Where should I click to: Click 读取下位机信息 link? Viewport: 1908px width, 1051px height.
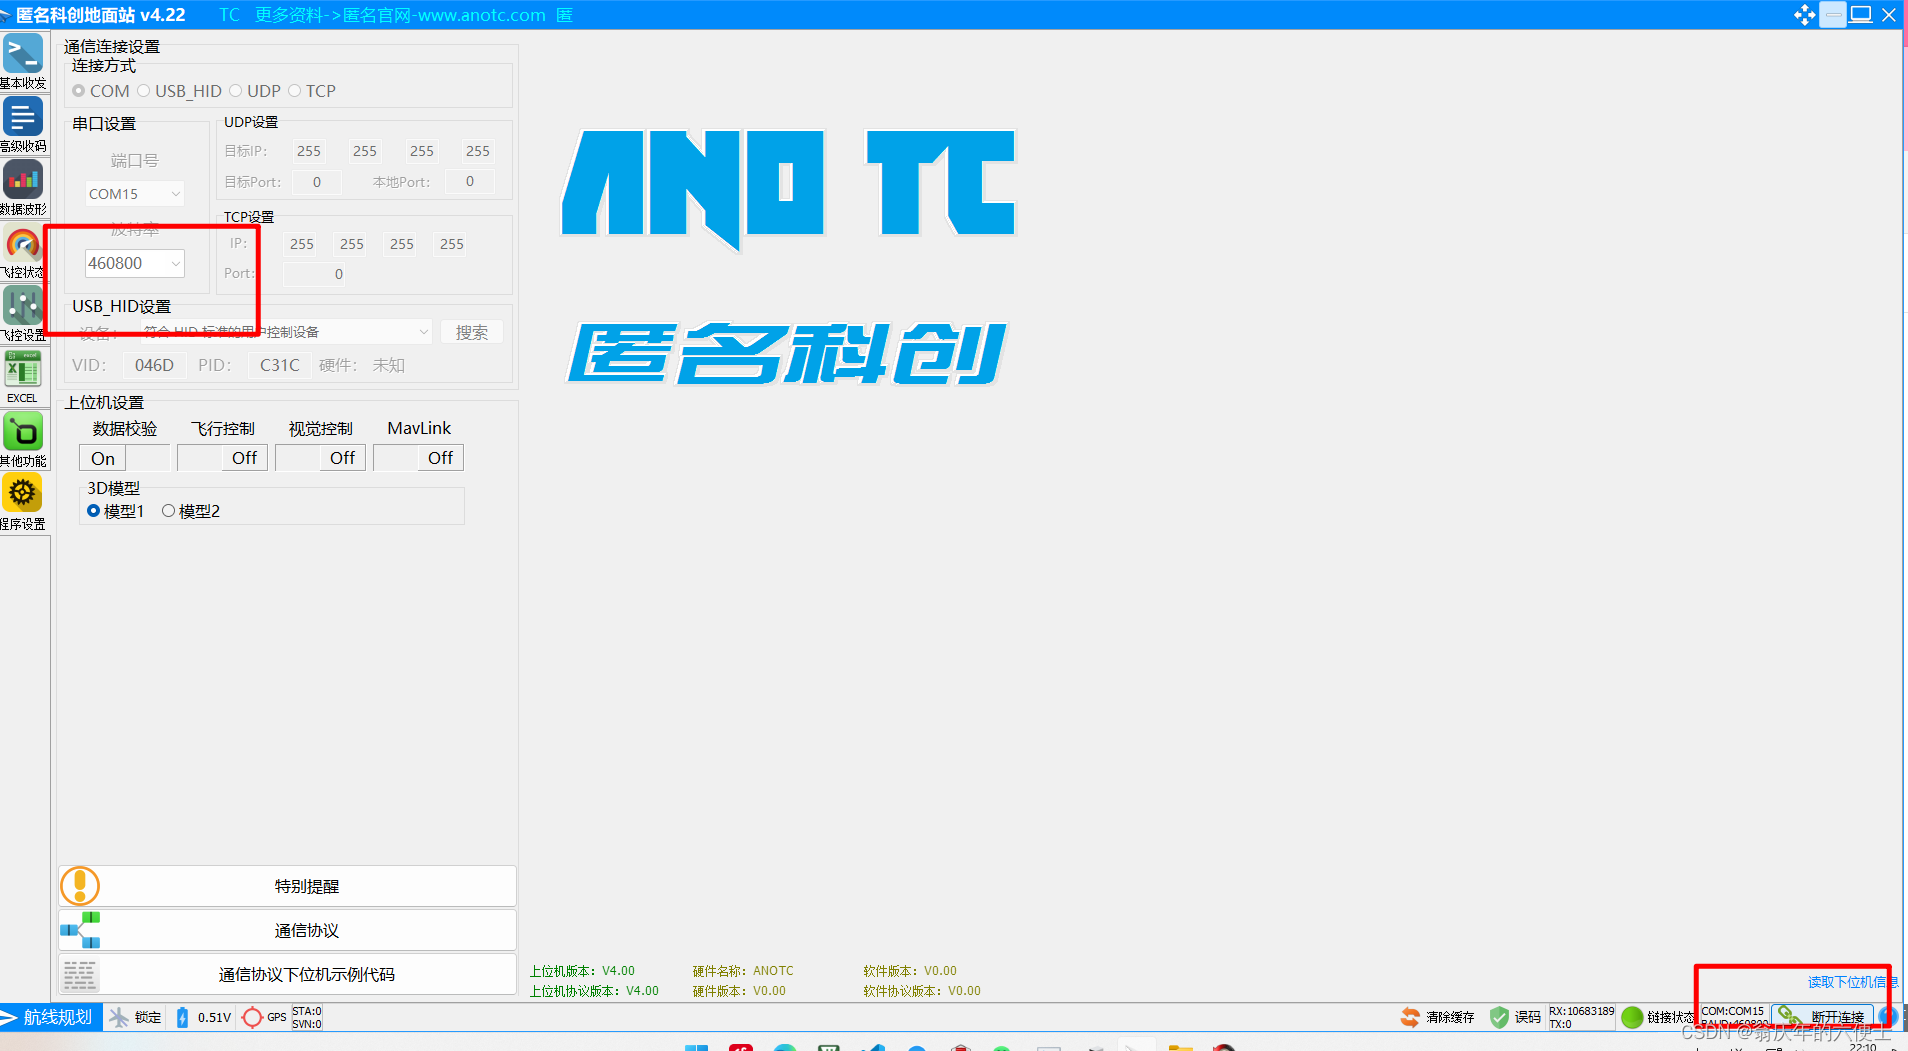[1852, 982]
